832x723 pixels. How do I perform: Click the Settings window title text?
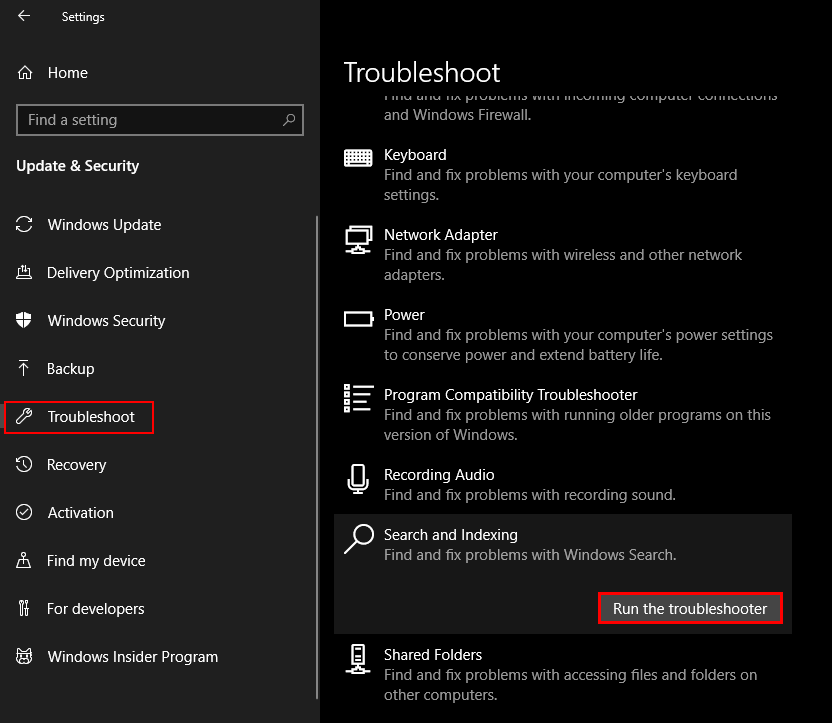coord(83,17)
